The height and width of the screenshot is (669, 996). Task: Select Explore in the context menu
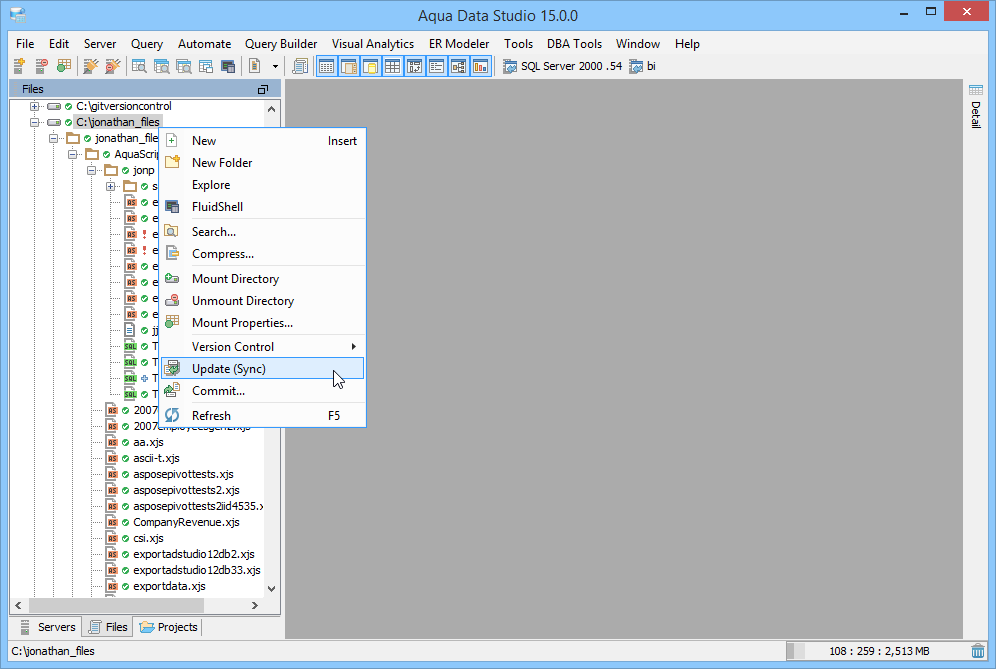(262, 185)
